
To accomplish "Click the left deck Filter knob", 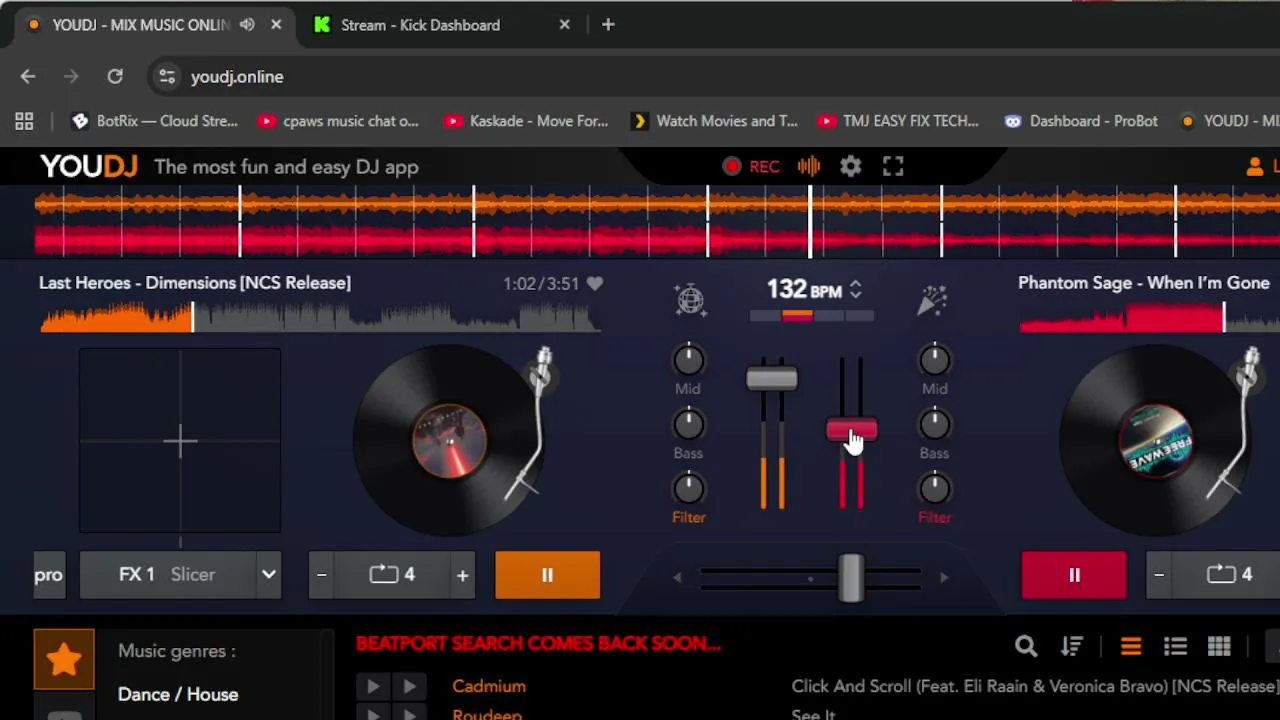I will click(688, 489).
